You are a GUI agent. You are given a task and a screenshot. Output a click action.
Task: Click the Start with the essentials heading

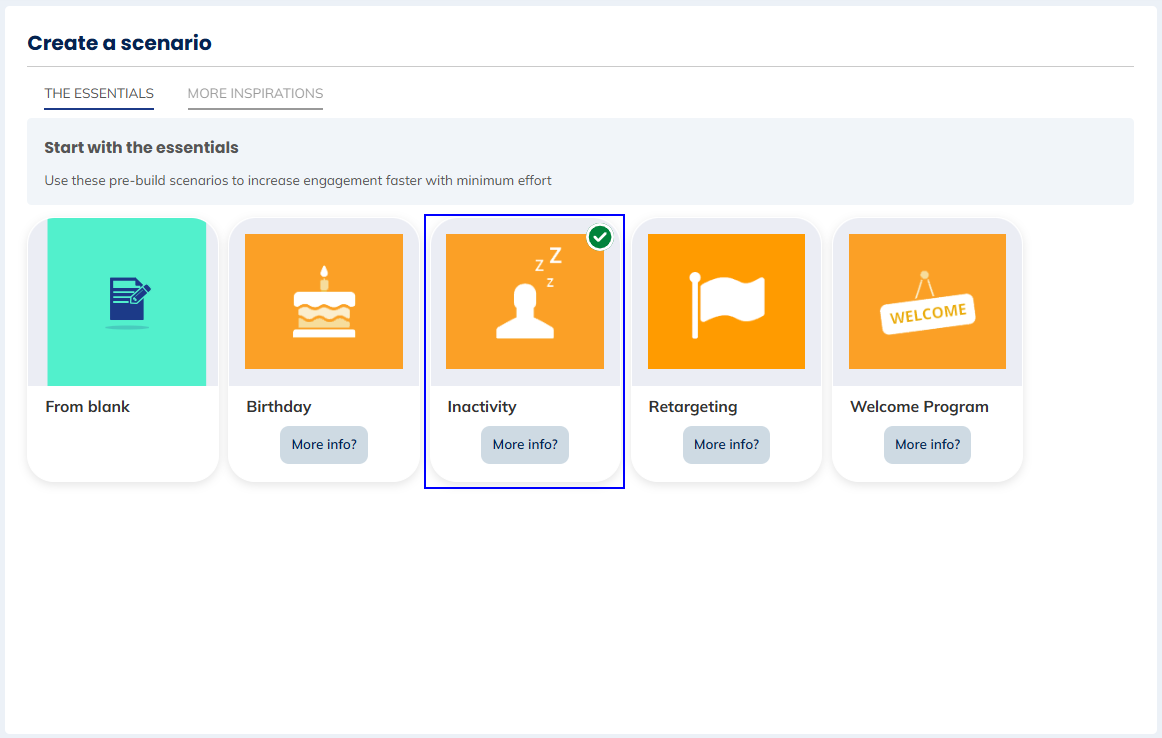point(141,148)
